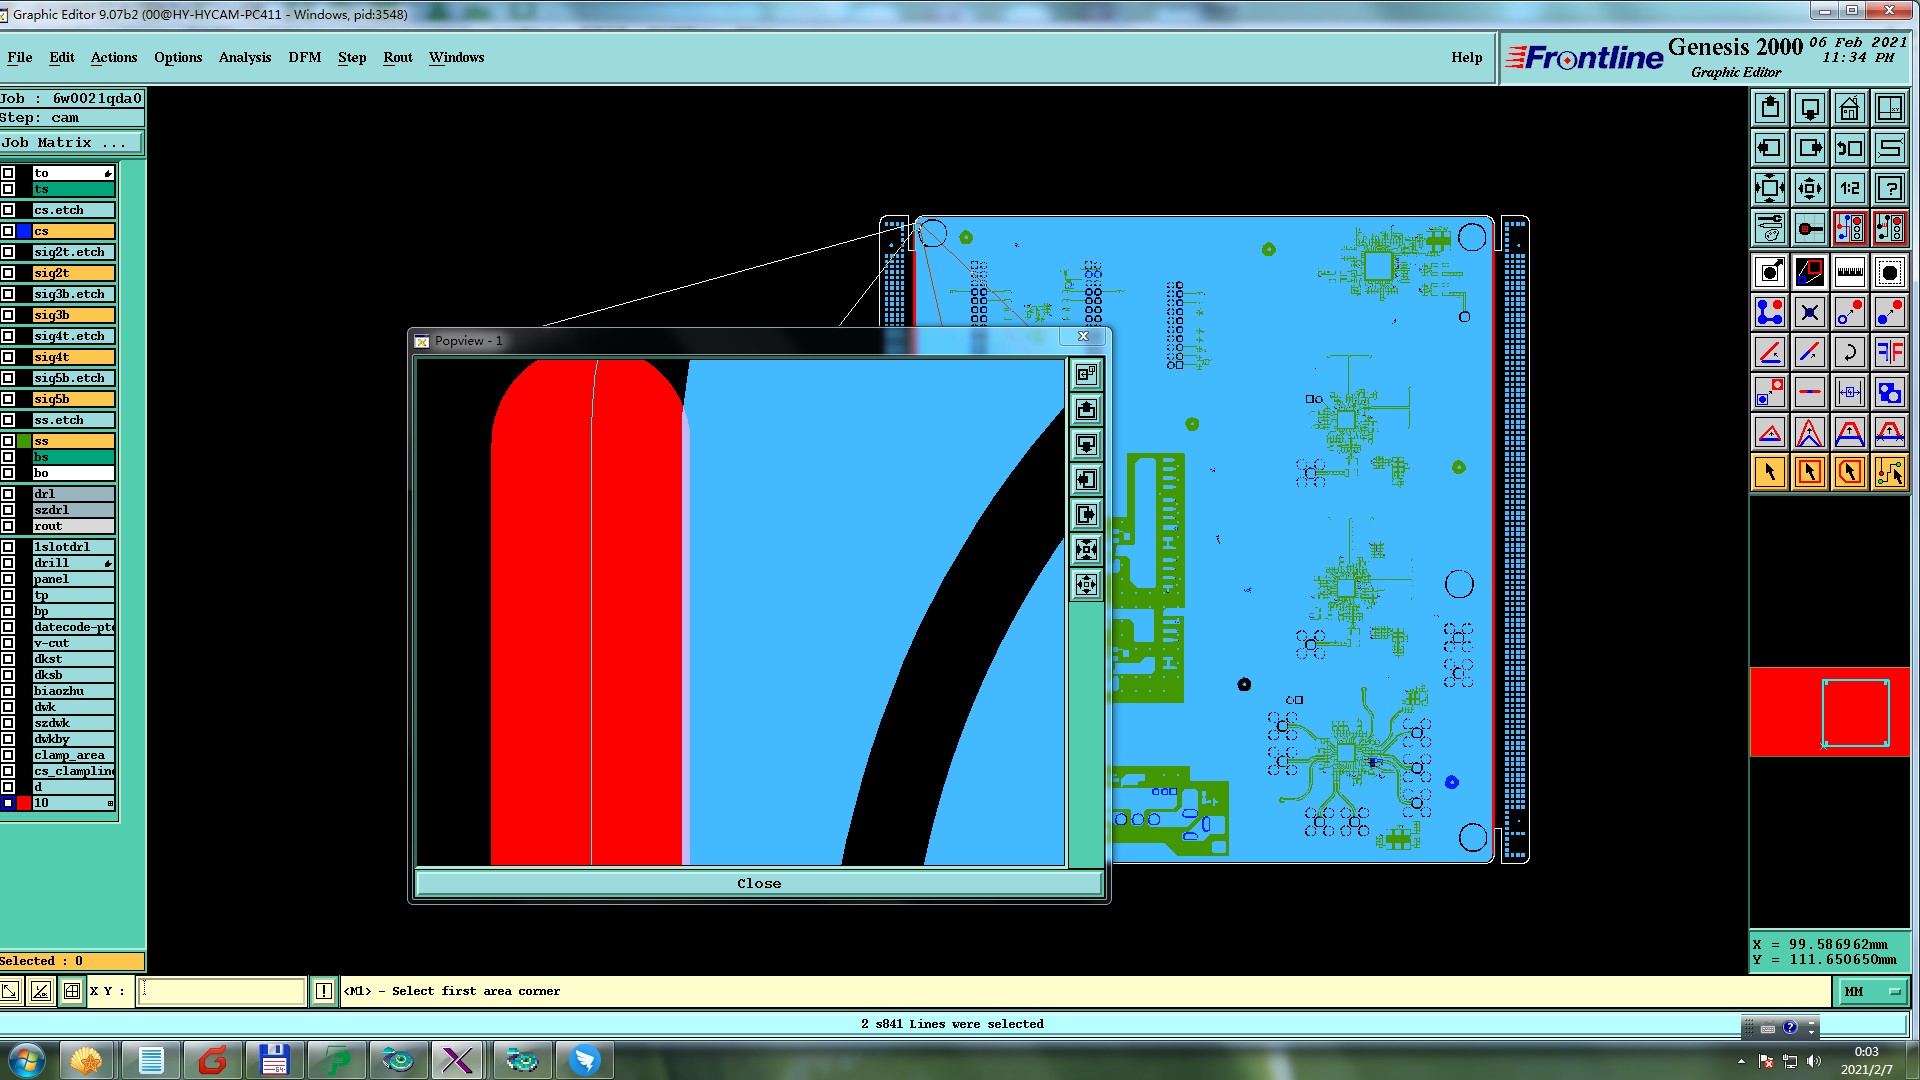
Task: Click the zoom fit icon in Popview
Action: [1086, 549]
